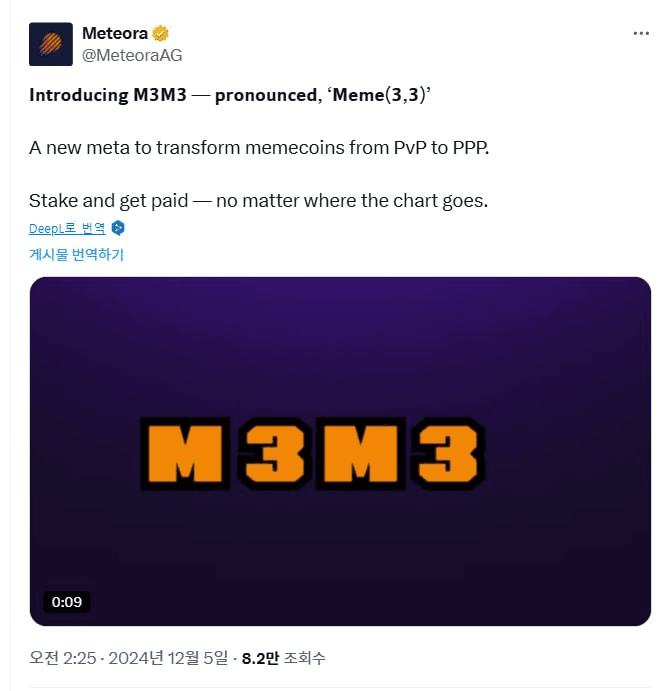The height and width of the screenshot is (691, 663).
Task: Visit the @MeteoraAG handle
Action: coord(132,56)
